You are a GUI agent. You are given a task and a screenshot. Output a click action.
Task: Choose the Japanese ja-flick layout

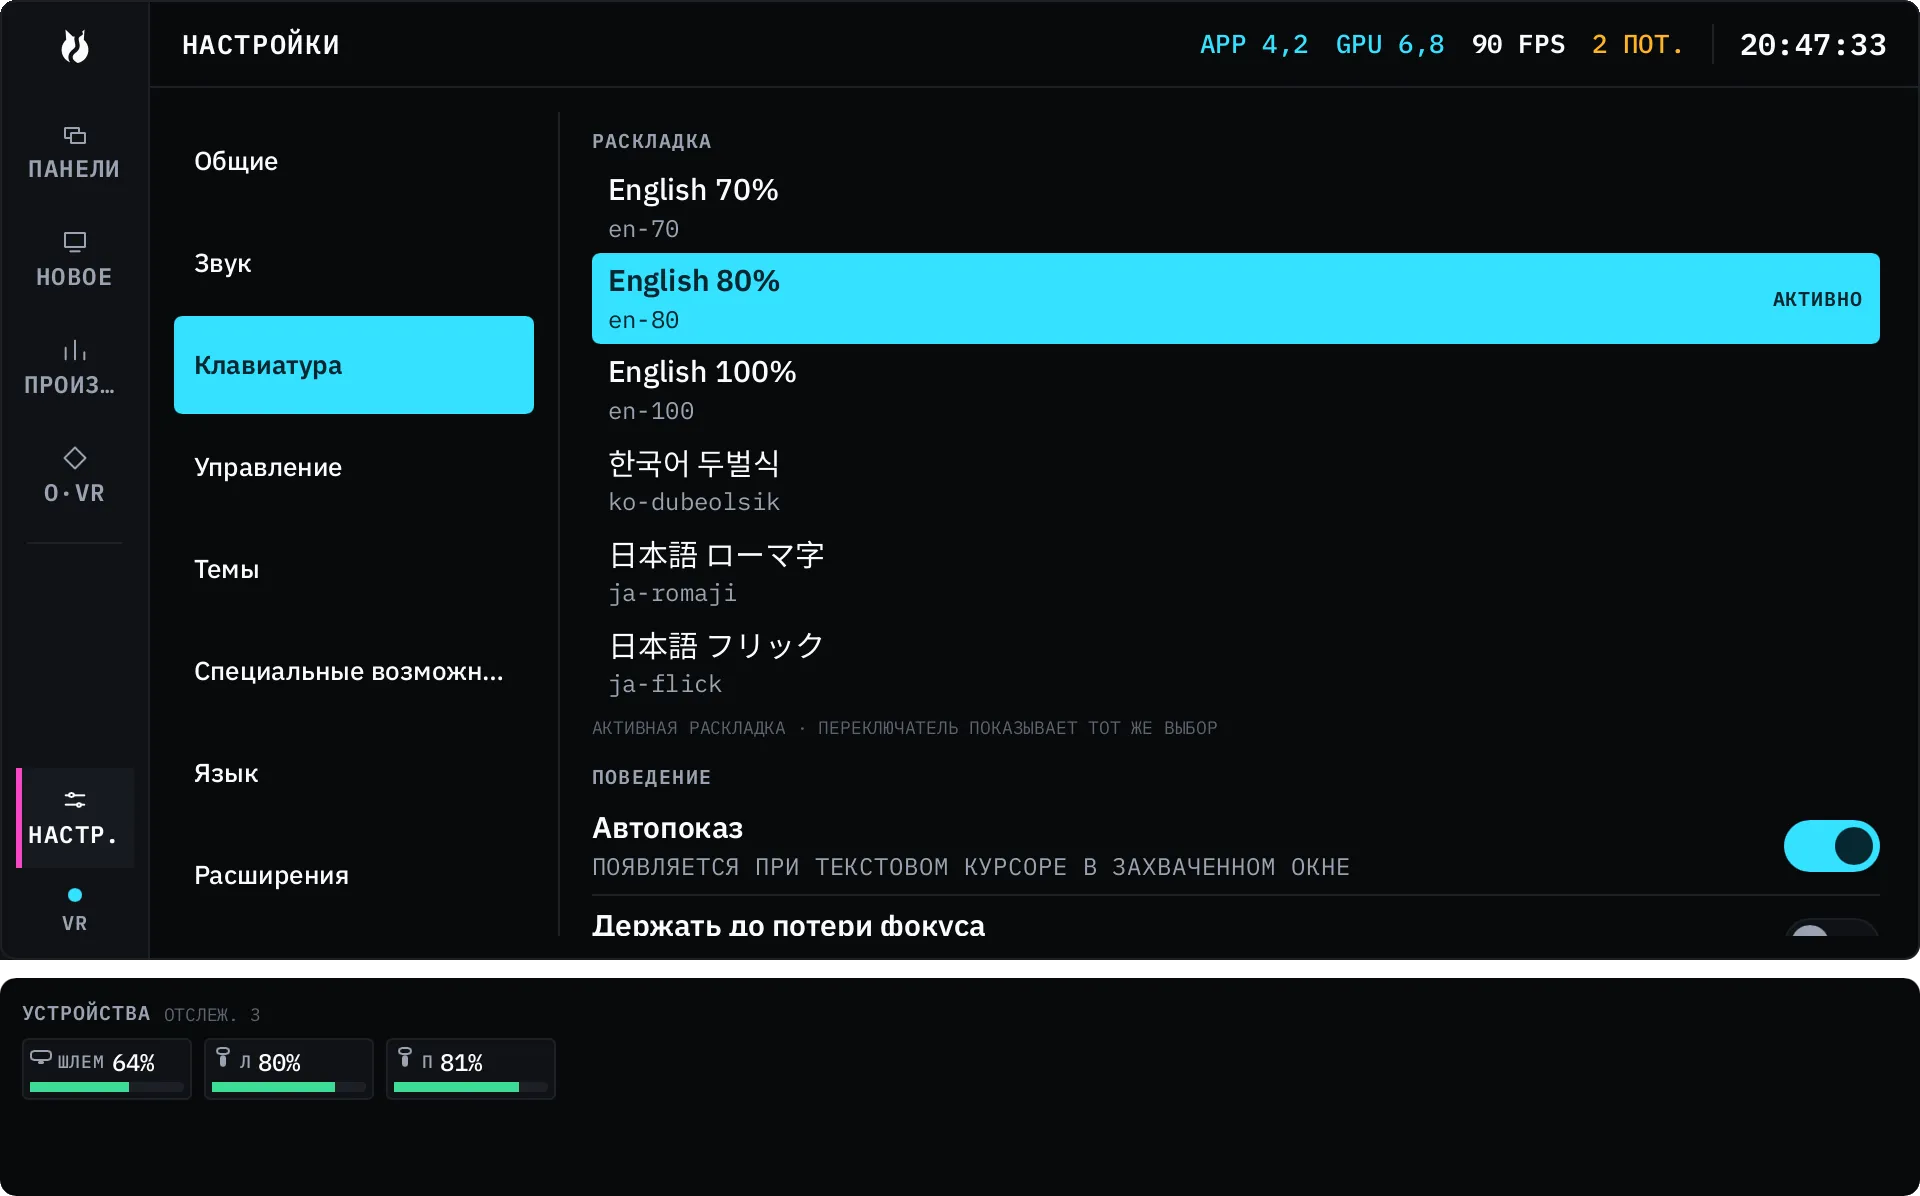click(1236, 663)
